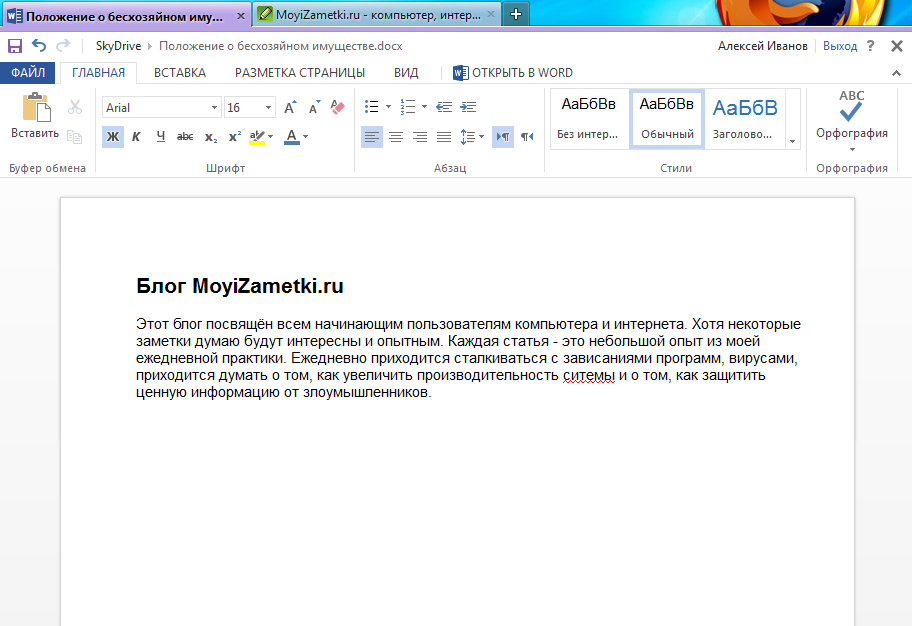
Task: Open the highlight color dropdown arrow
Action: point(270,137)
